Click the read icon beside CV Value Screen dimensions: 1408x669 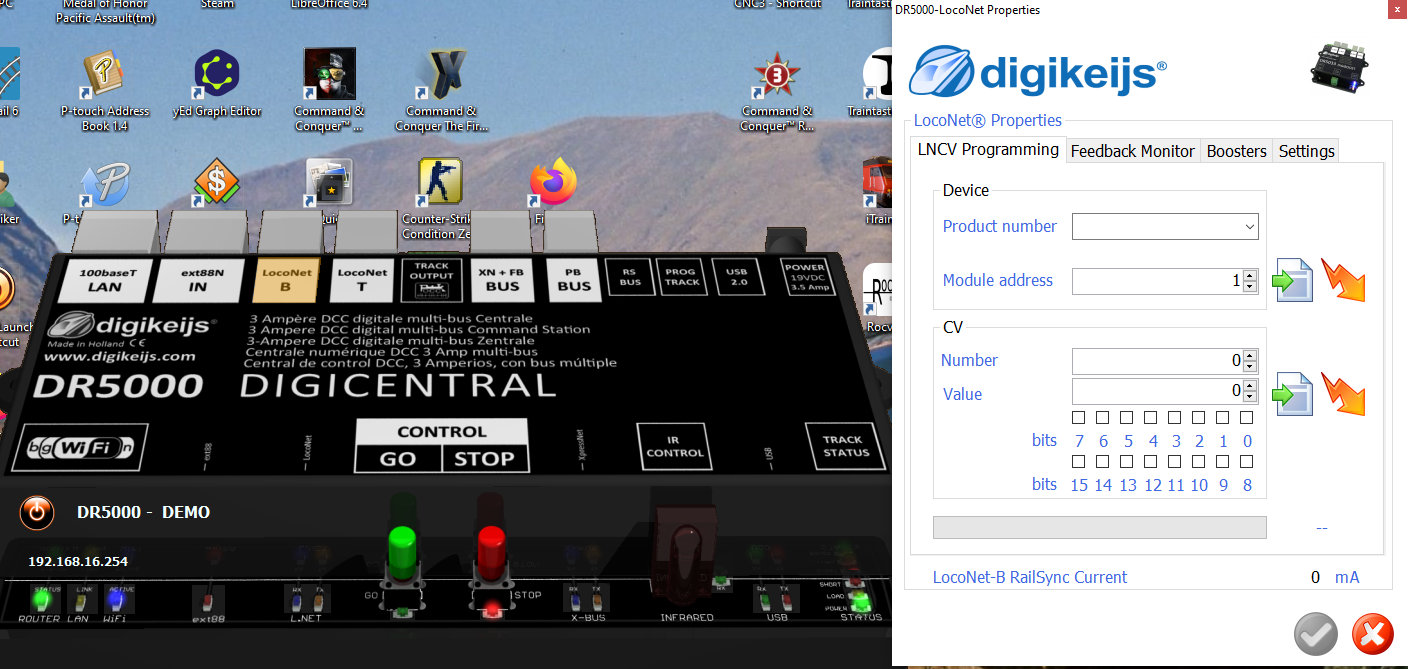pos(1292,394)
